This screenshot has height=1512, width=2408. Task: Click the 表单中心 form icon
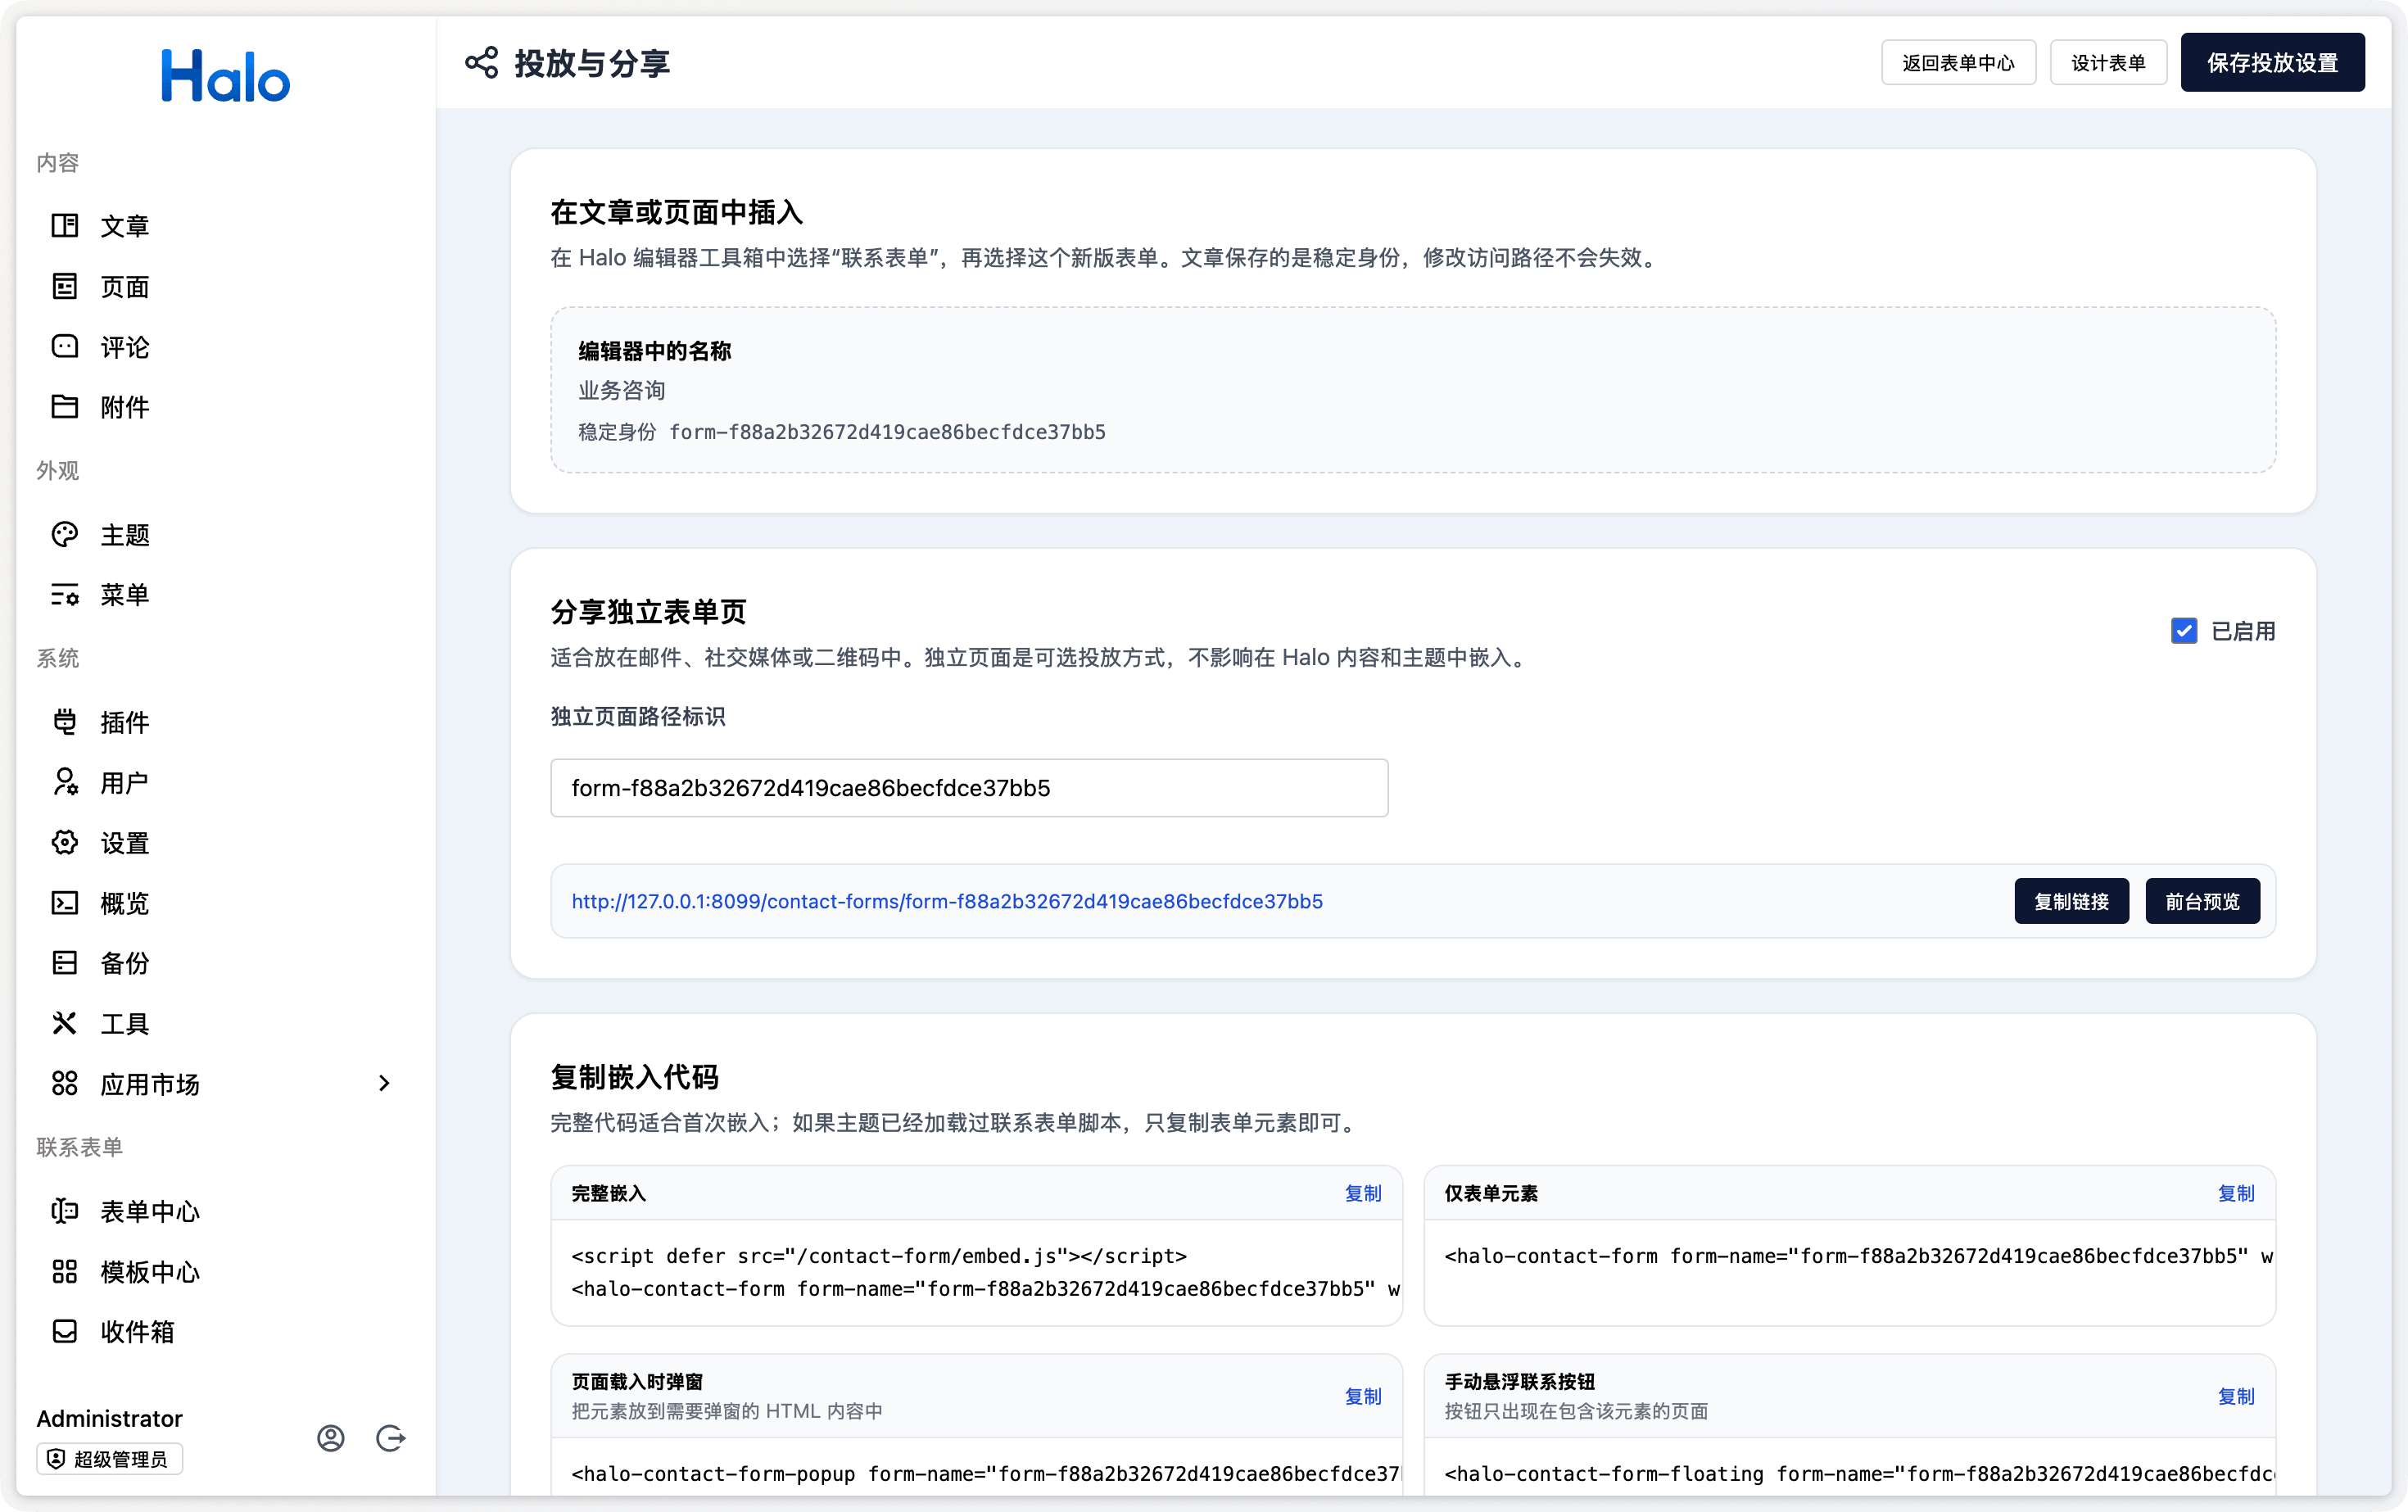[65, 1211]
